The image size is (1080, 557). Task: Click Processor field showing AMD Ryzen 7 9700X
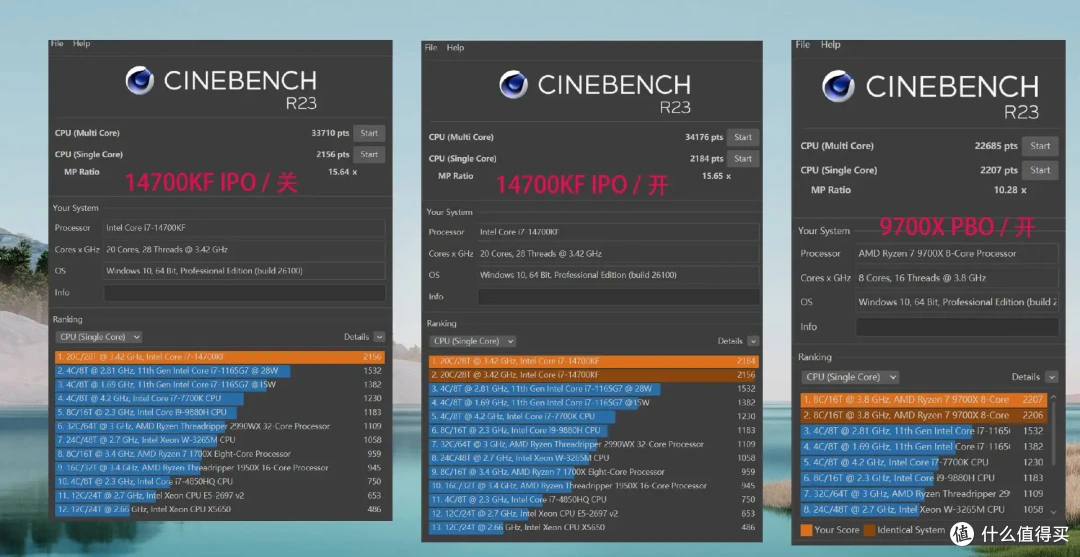(x=957, y=253)
